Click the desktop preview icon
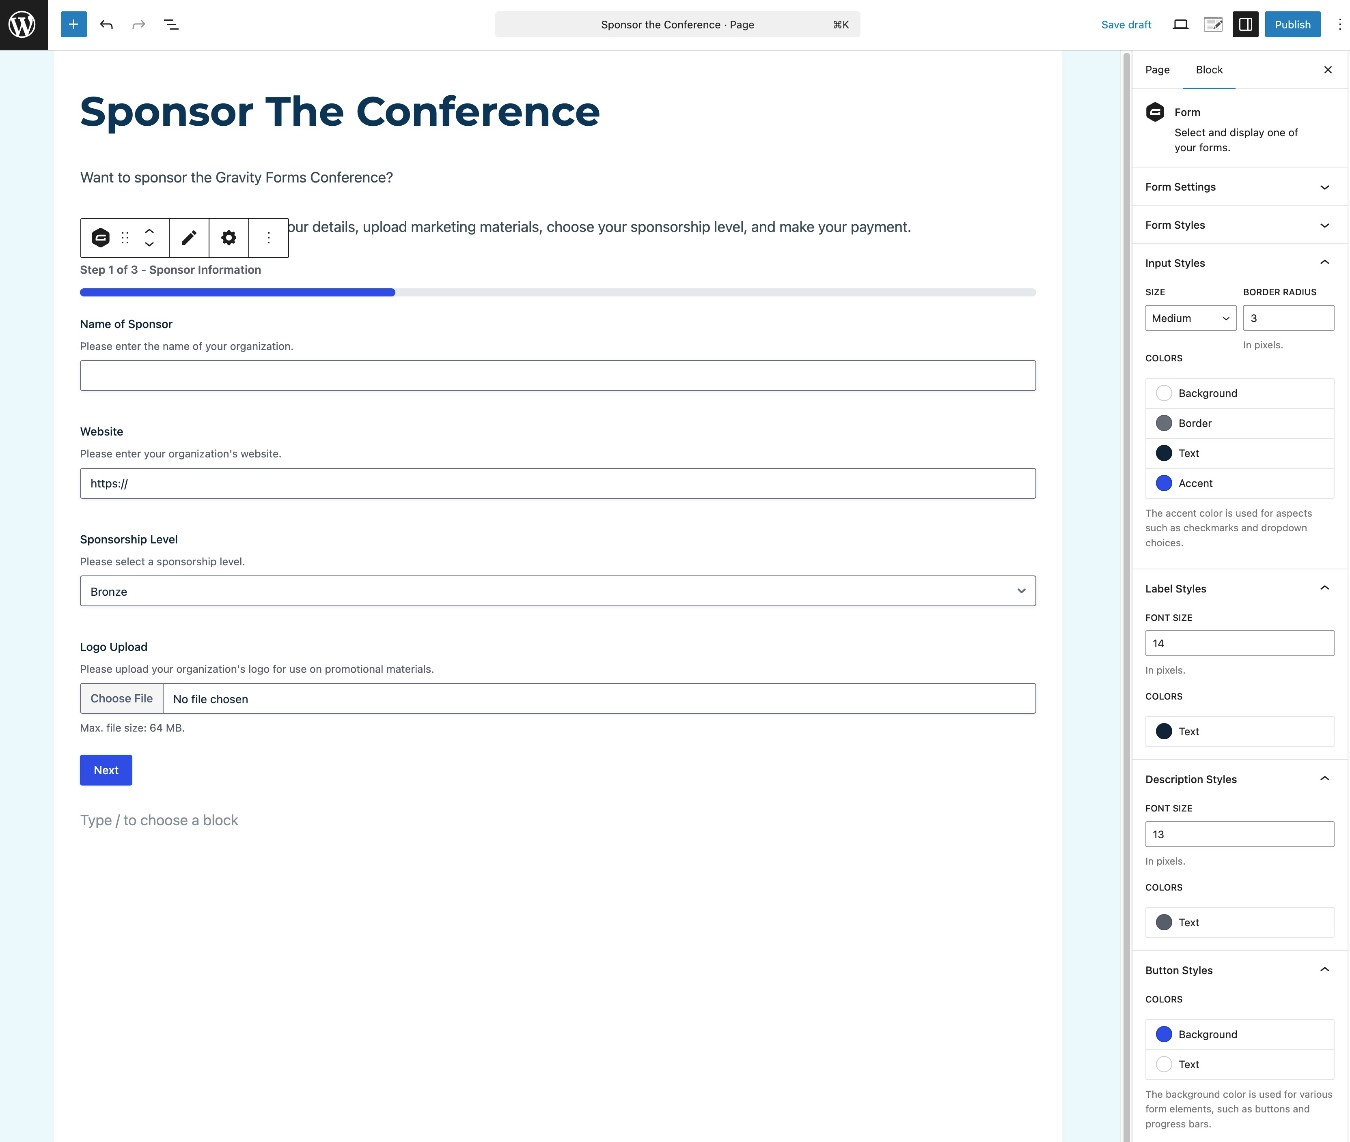This screenshot has width=1350, height=1142. 1180,24
